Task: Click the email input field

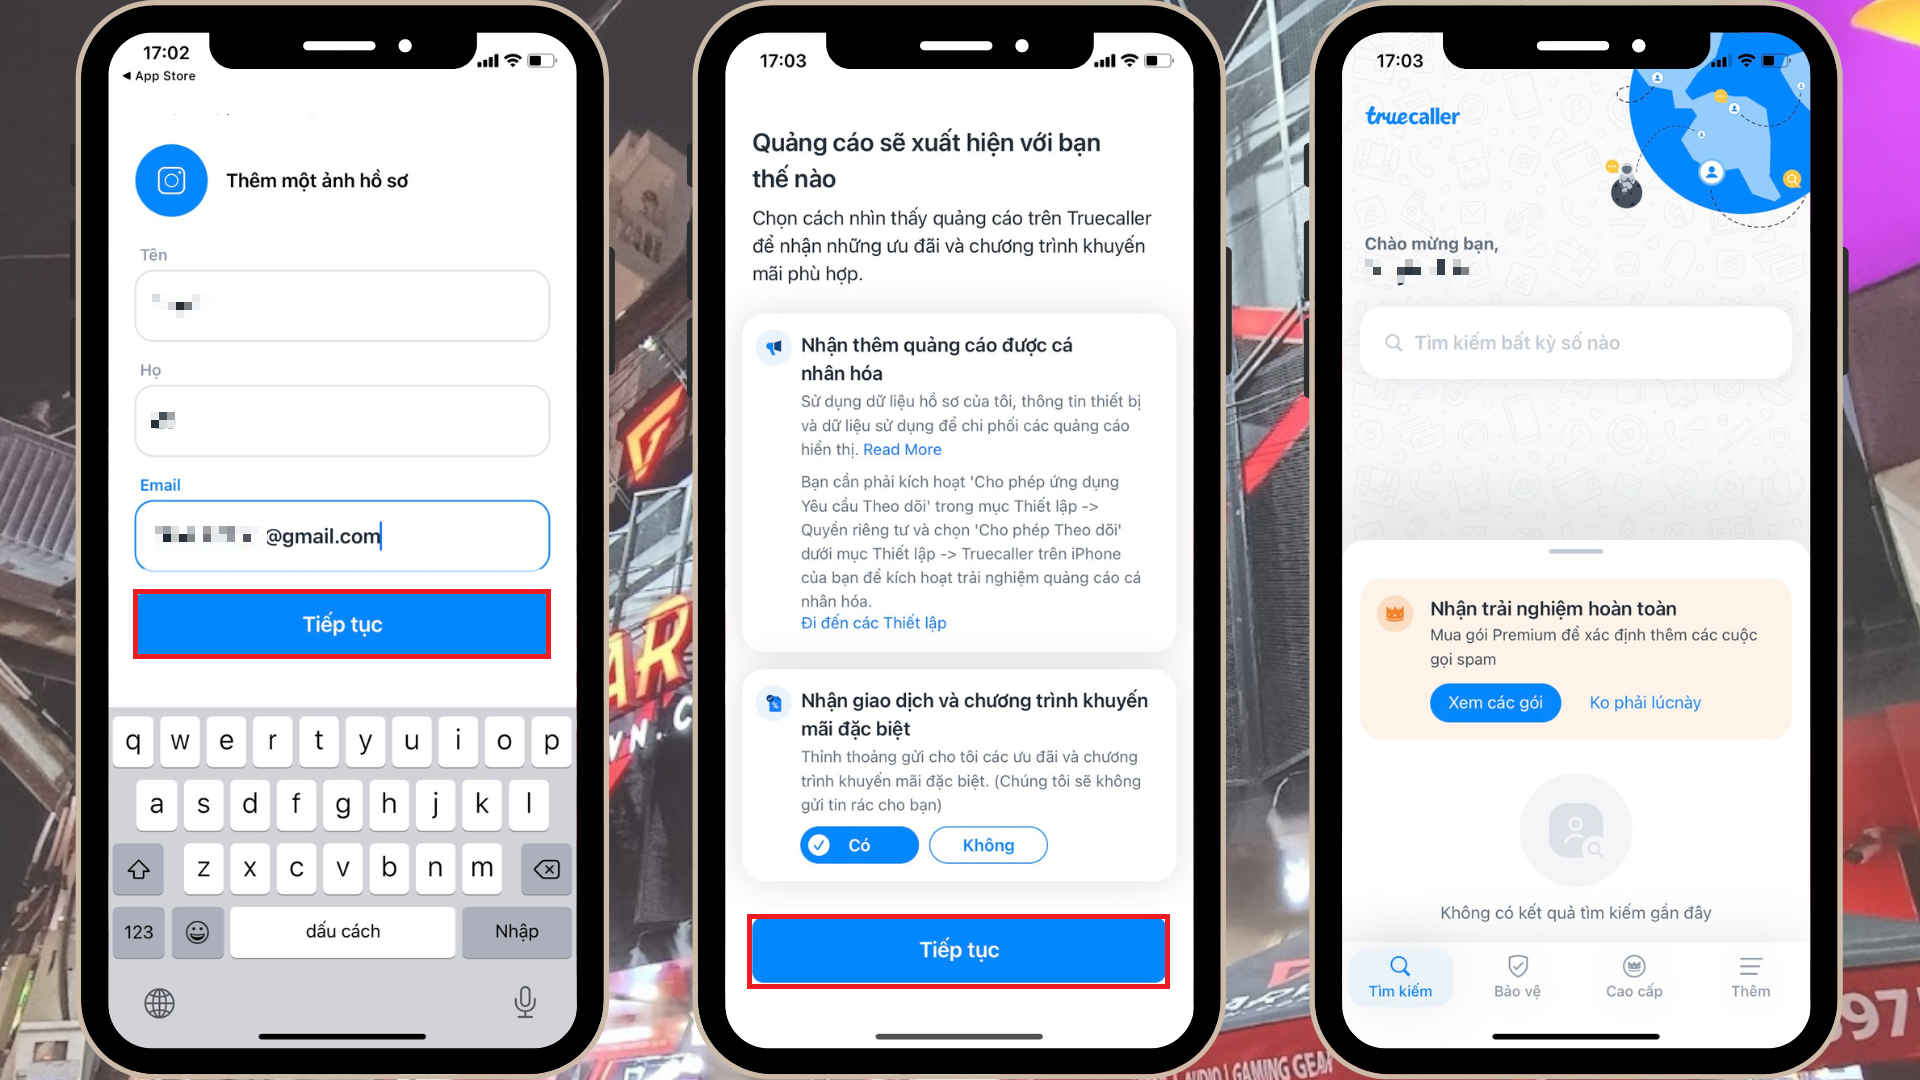Action: (x=342, y=535)
